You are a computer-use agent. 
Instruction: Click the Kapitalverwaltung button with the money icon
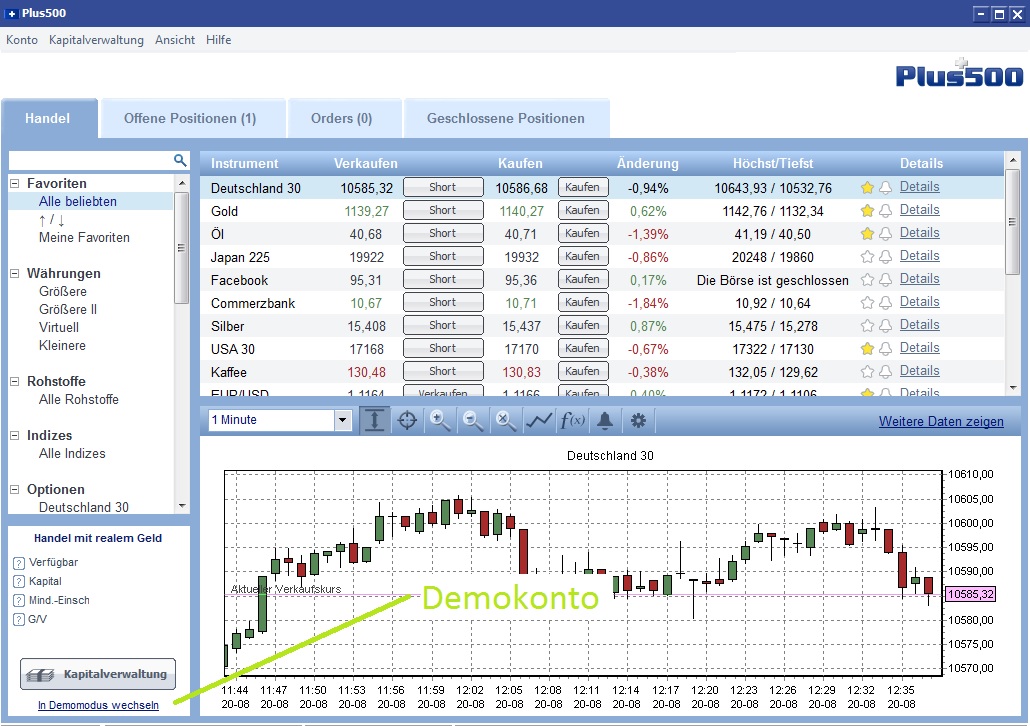click(x=98, y=674)
